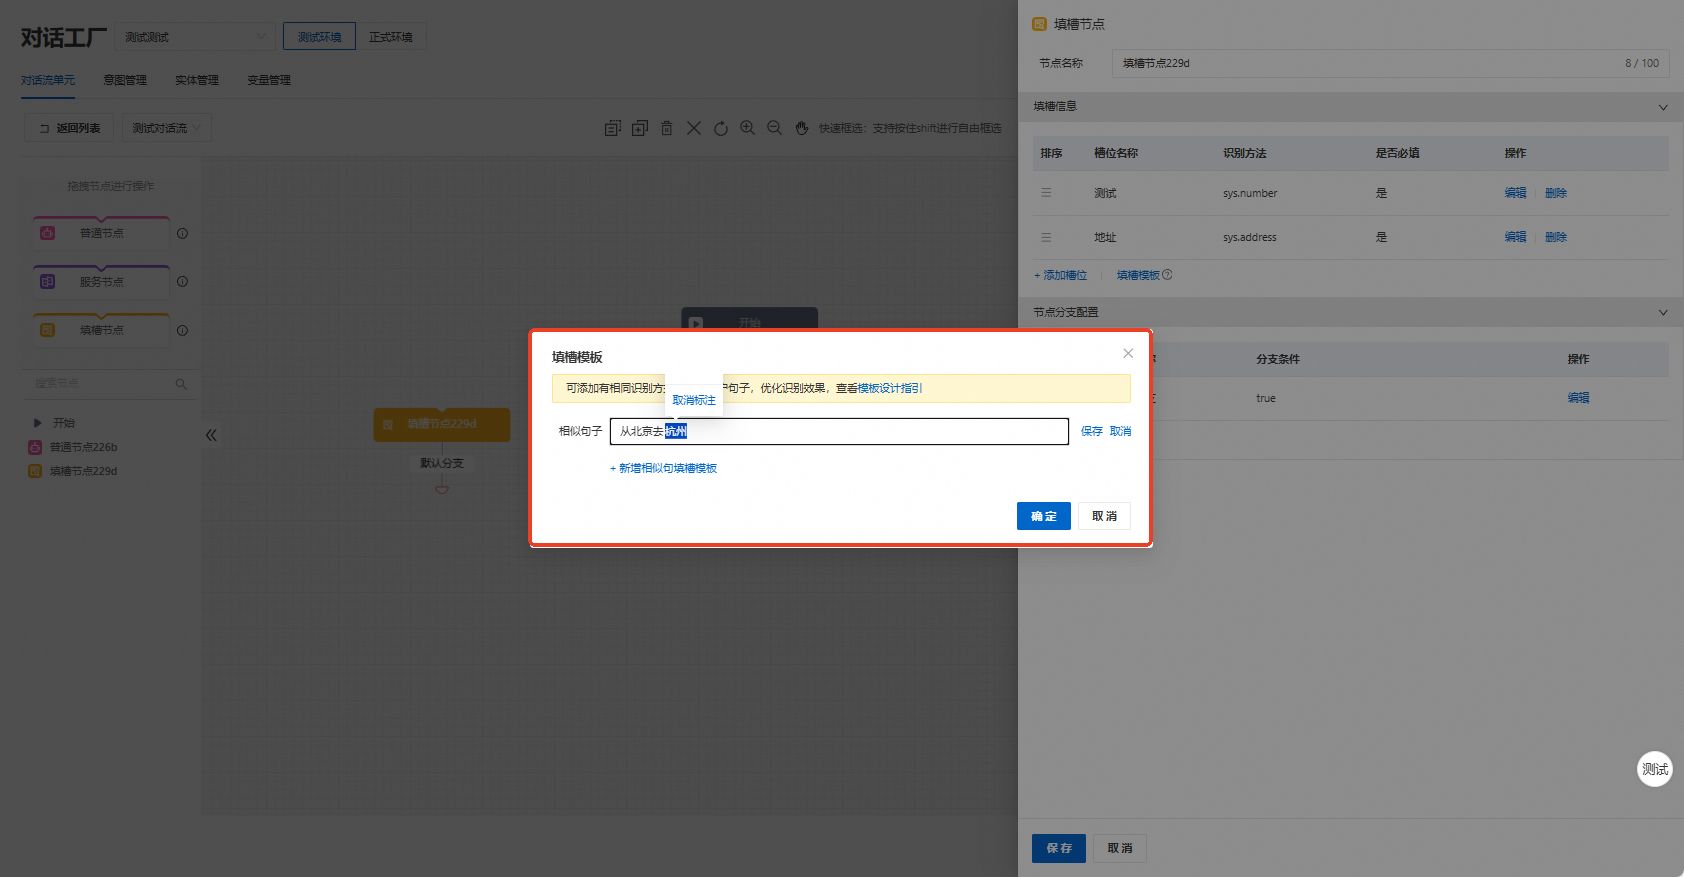Collapse the 填槽信息 section
Image resolution: width=1684 pixels, height=877 pixels.
click(1663, 107)
